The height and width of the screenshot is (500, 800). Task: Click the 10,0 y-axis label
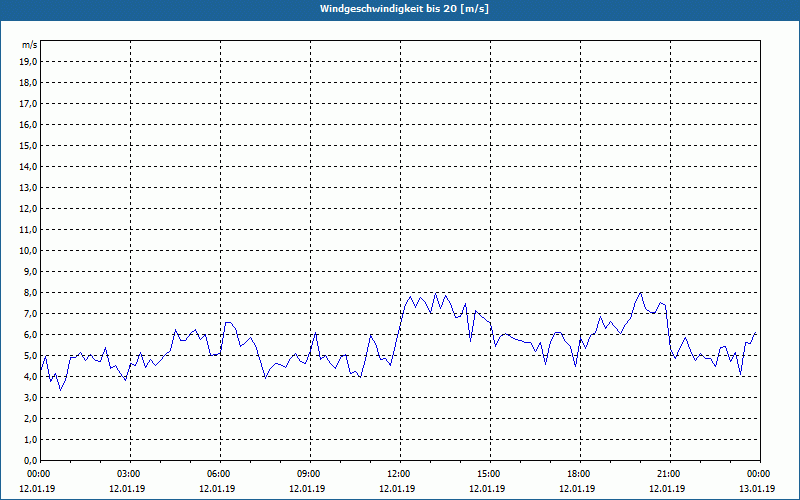pos(28,251)
